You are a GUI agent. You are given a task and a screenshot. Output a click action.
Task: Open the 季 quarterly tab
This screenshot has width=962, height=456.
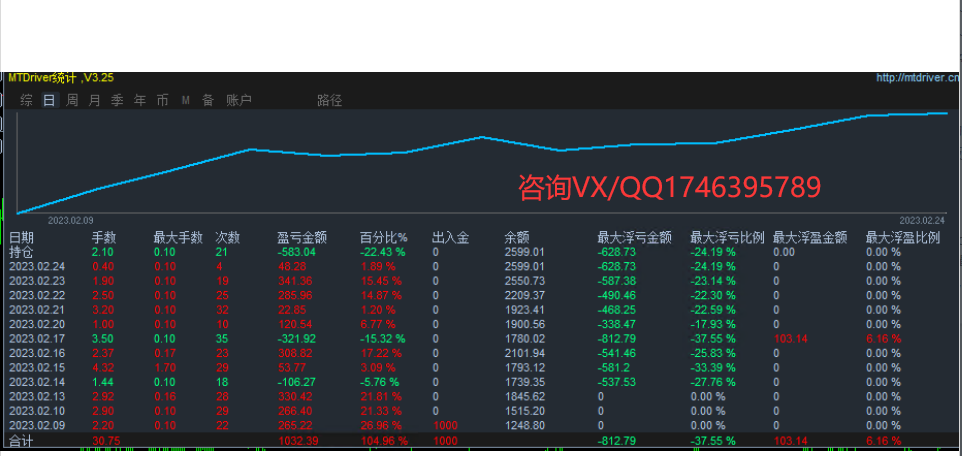(x=117, y=101)
